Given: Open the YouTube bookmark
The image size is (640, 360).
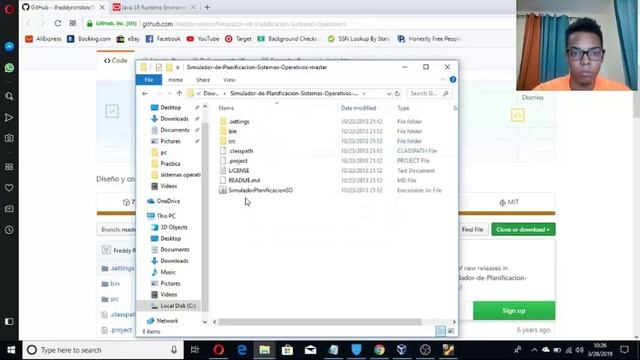Looking at the screenshot, I should tap(203, 39).
